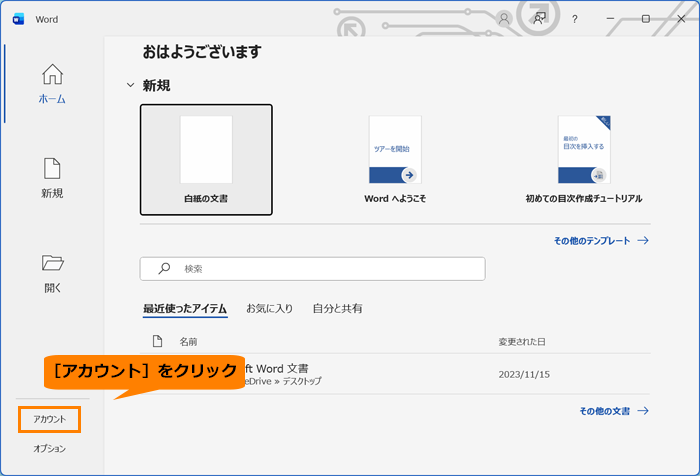Click the user account profile icon
The width and height of the screenshot is (700, 476).
point(503,18)
